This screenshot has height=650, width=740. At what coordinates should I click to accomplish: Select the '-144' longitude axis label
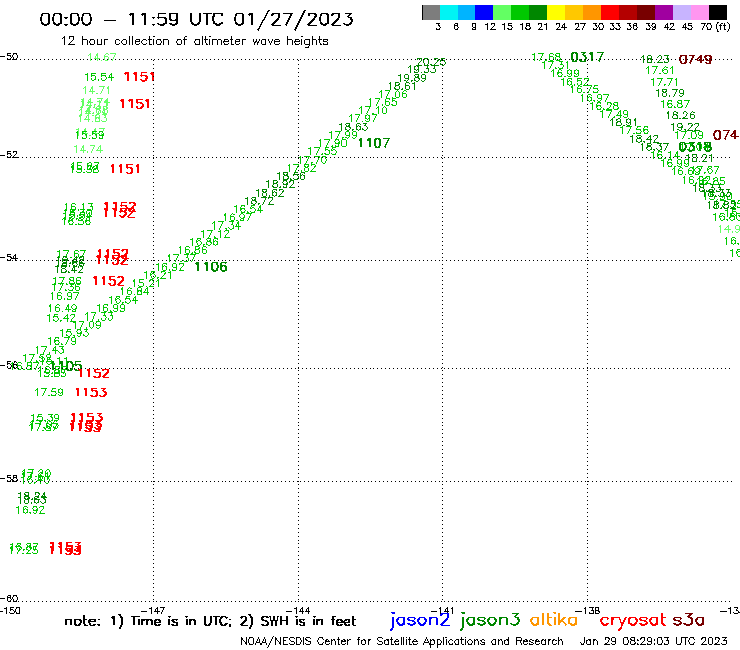[298, 611]
